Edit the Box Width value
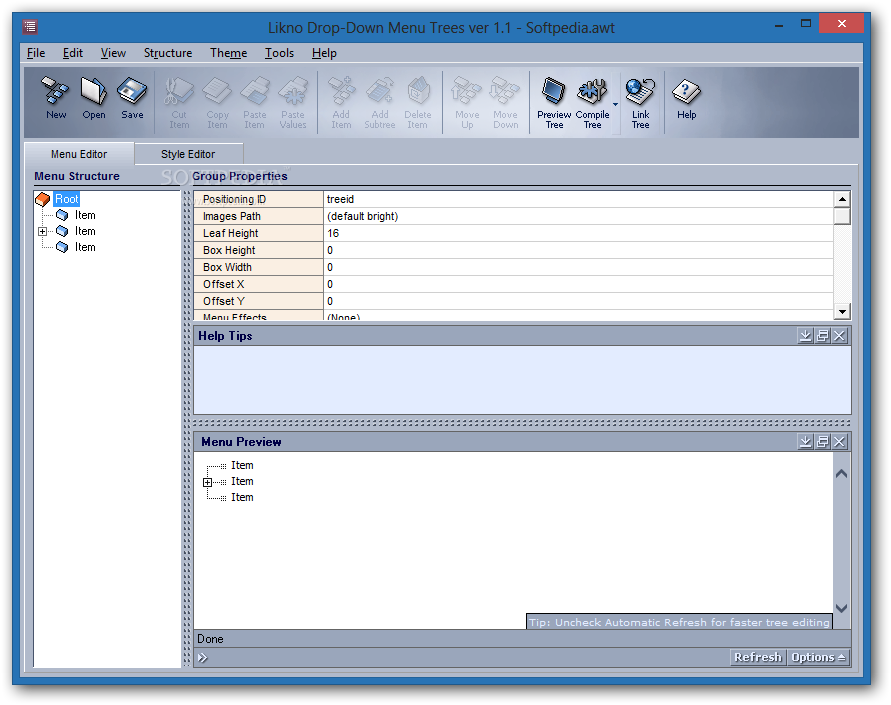The image size is (891, 705). pyautogui.click(x=578, y=267)
